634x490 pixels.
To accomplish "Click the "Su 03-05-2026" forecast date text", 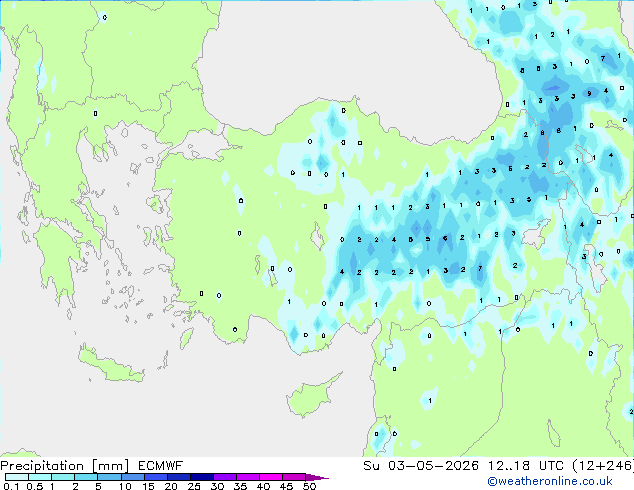I will click(421, 466).
